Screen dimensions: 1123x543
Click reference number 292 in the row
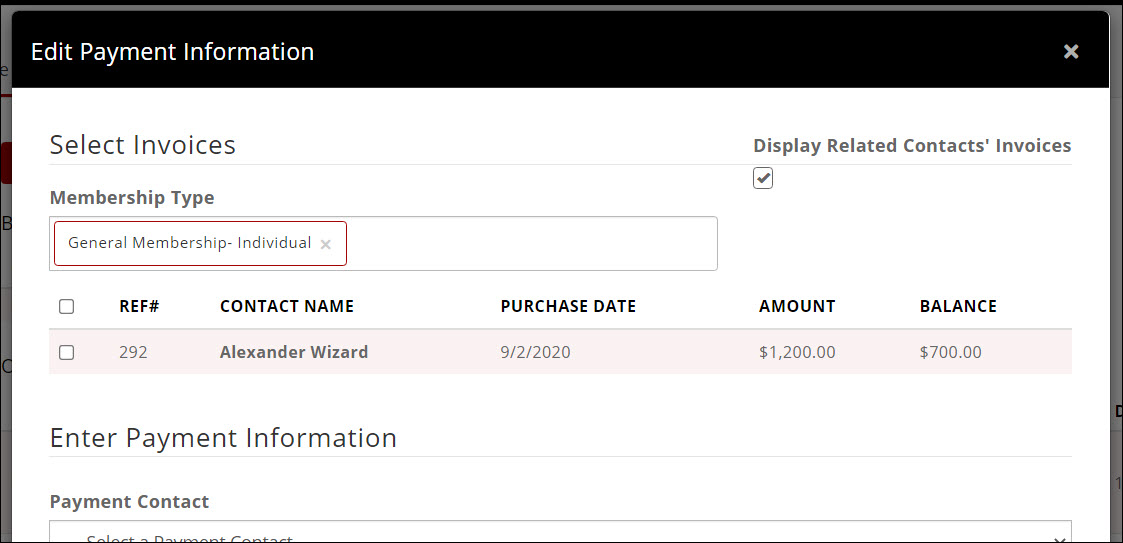(133, 352)
